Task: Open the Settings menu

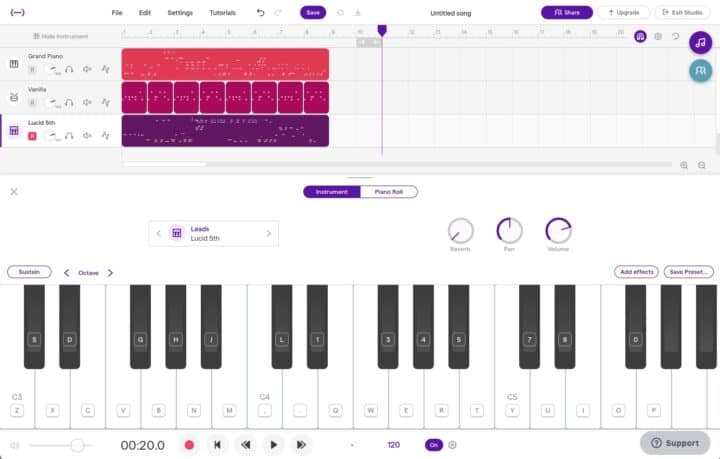Action: click(x=180, y=13)
